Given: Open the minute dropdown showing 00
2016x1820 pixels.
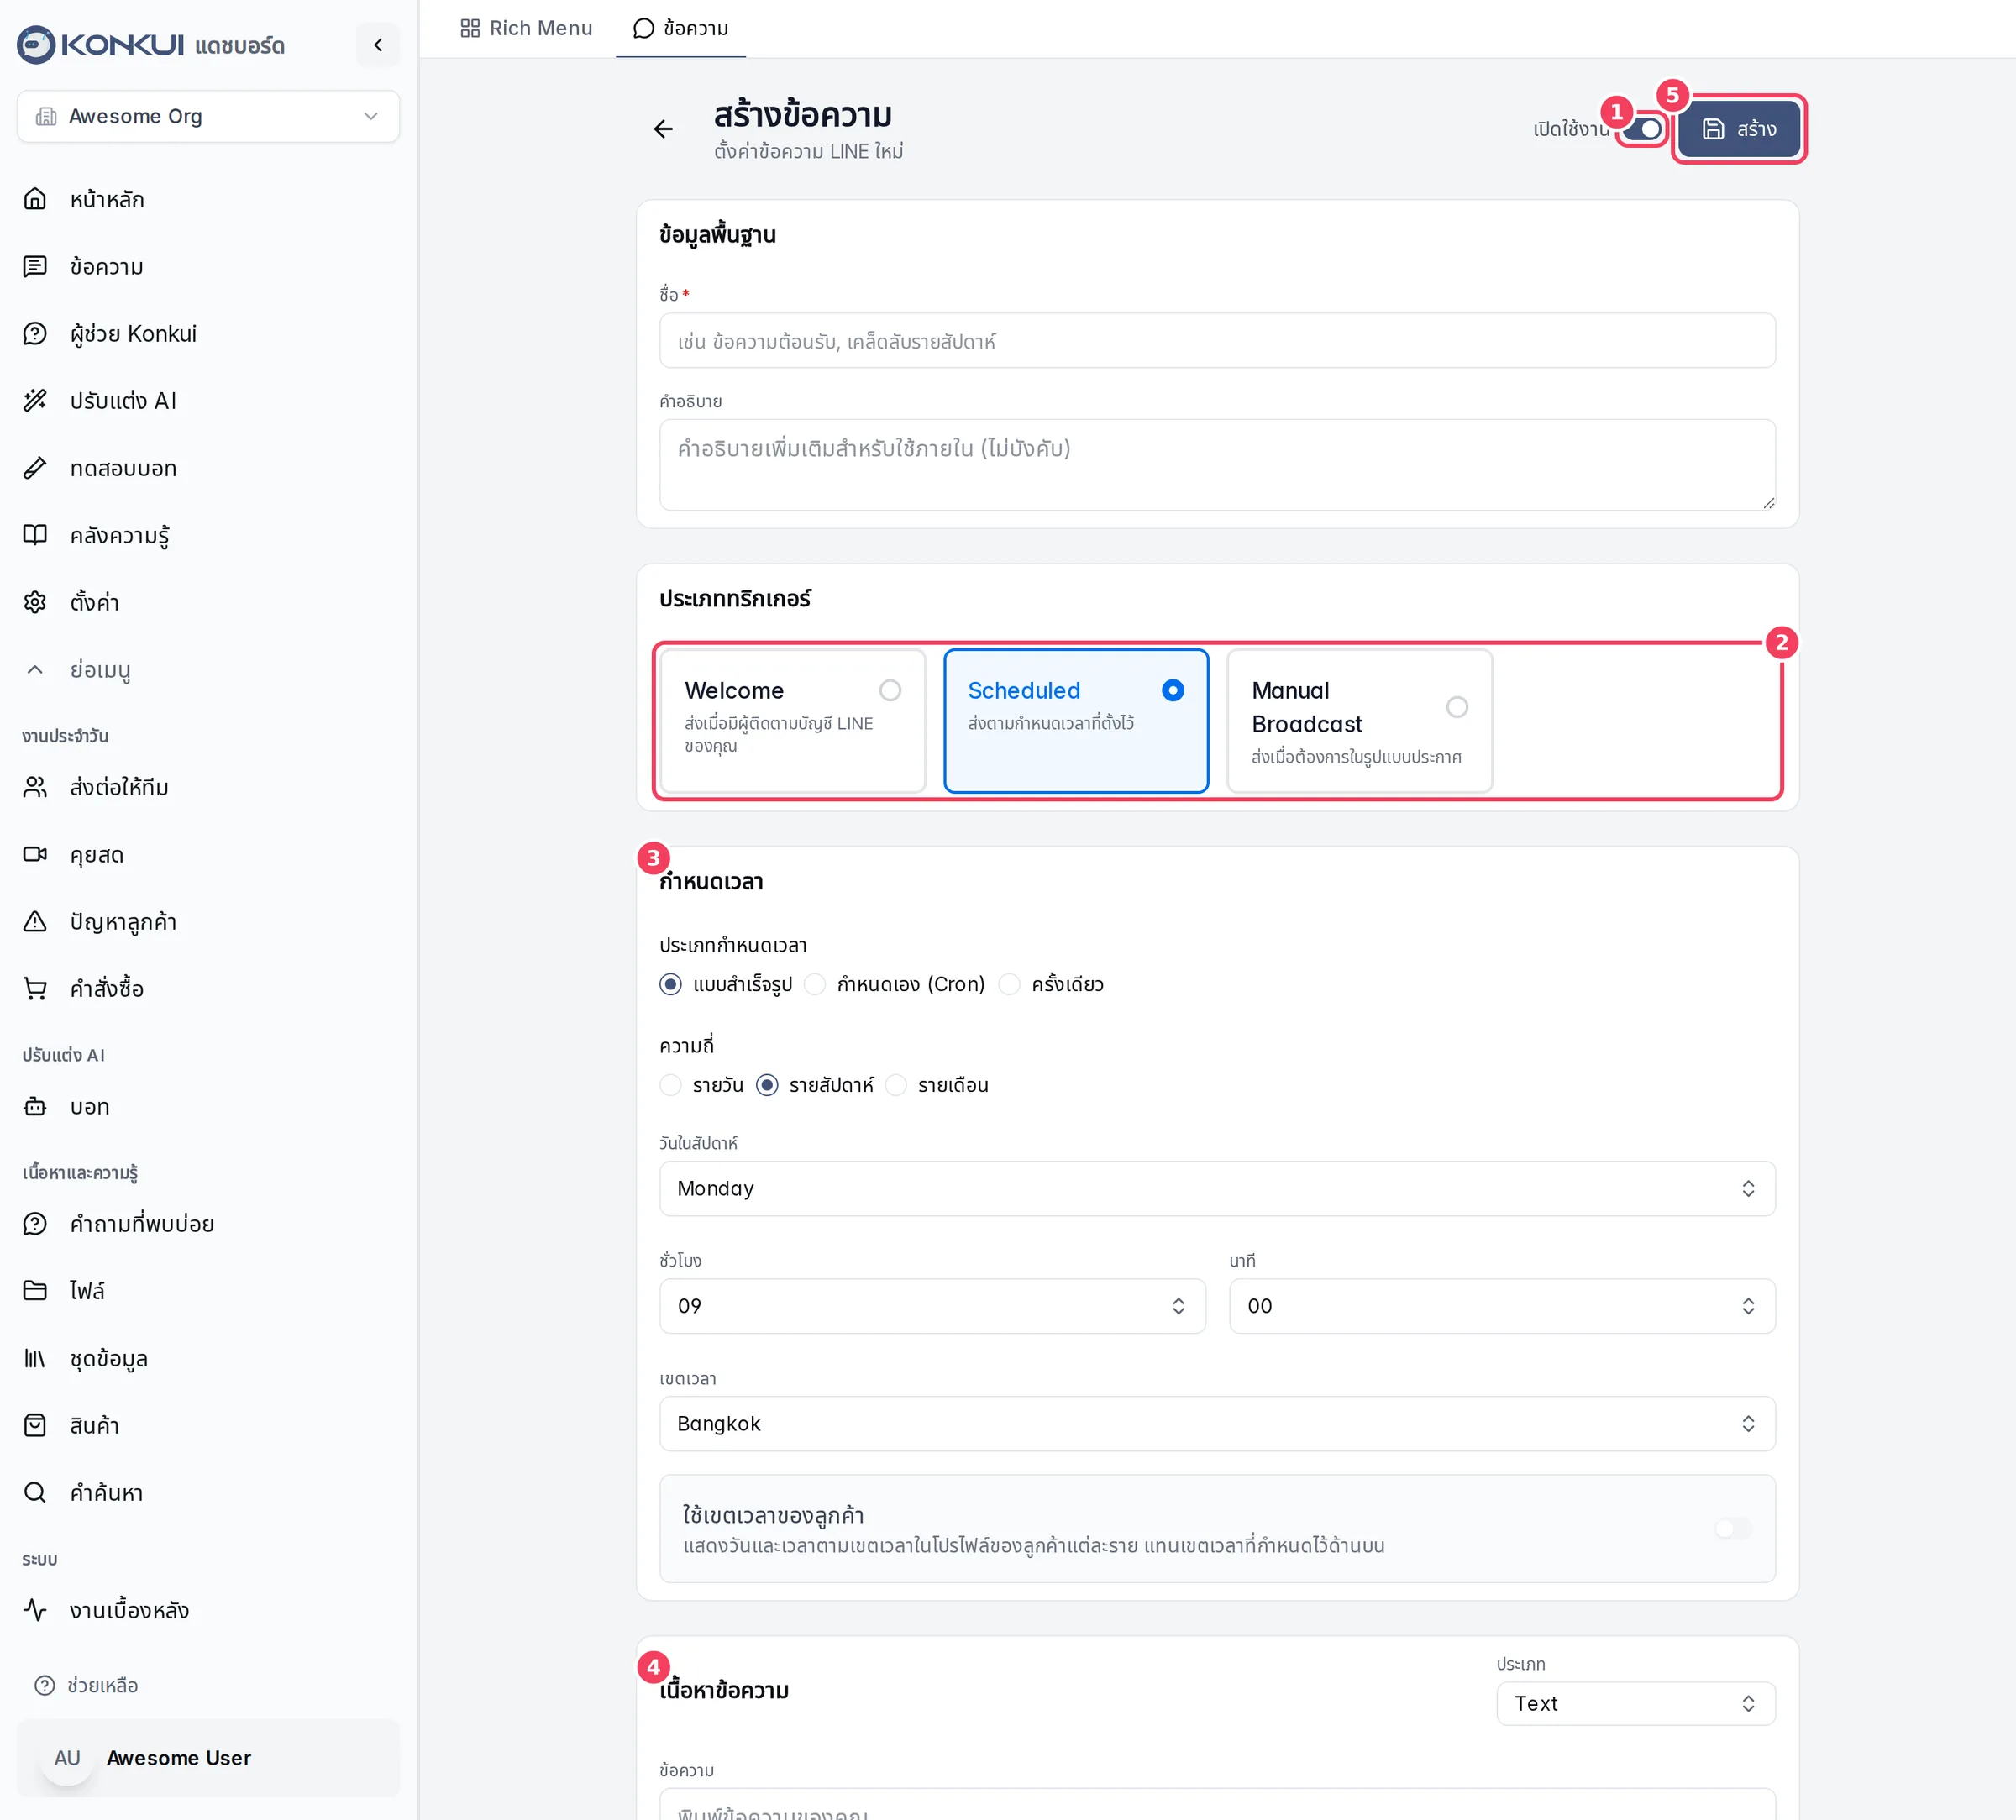Looking at the screenshot, I should pos(1502,1305).
